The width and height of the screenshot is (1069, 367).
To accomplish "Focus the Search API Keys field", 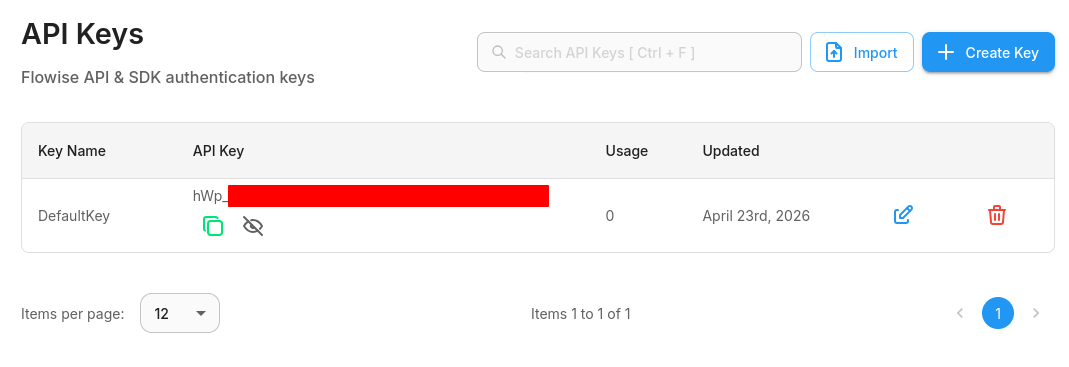I will click(x=639, y=53).
